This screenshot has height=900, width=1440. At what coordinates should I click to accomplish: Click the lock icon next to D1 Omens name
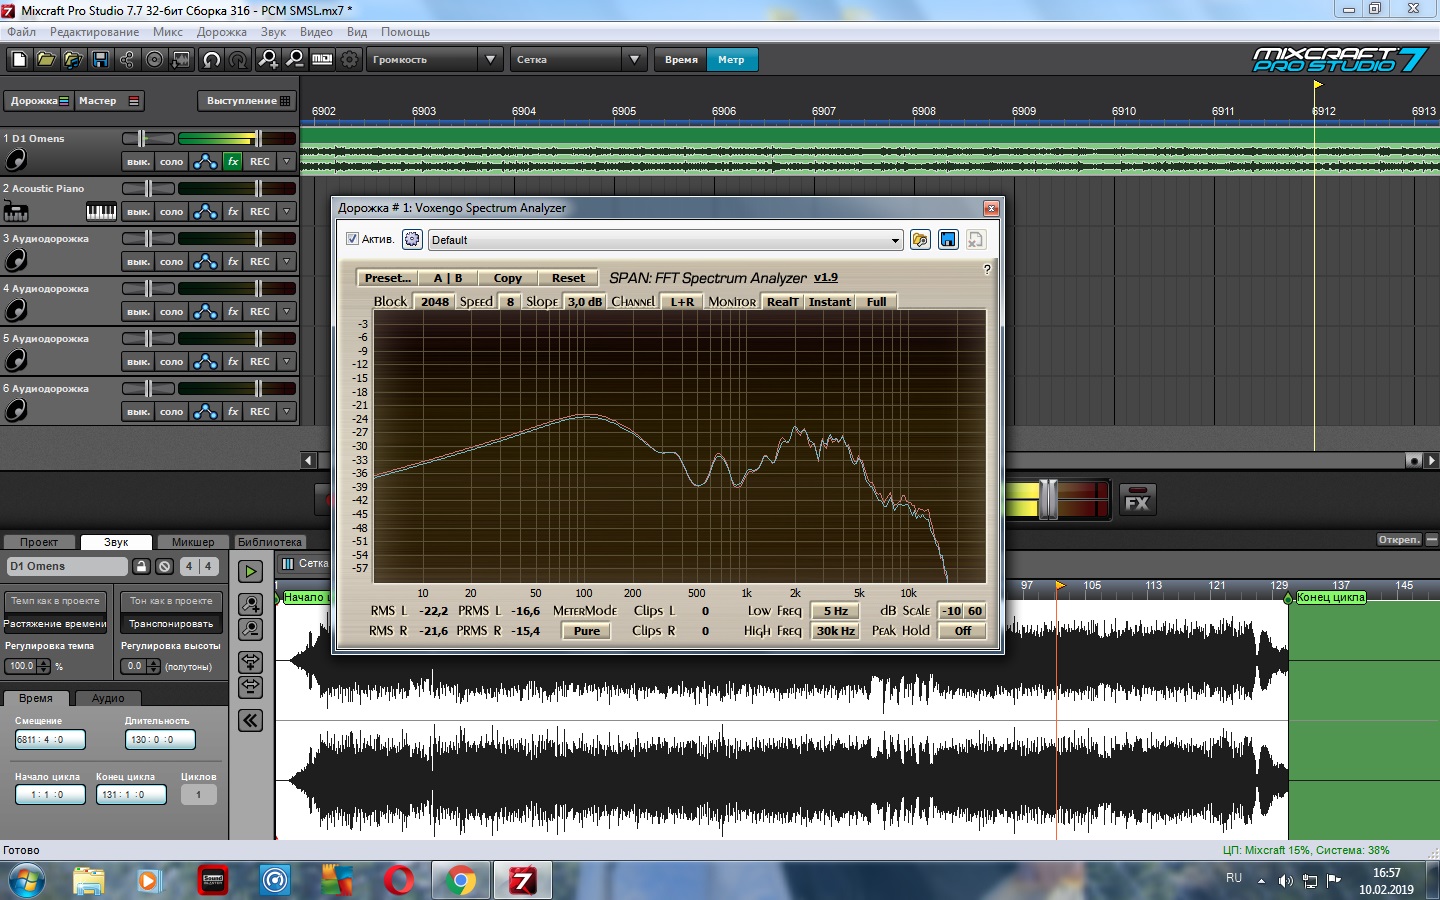(142, 566)
